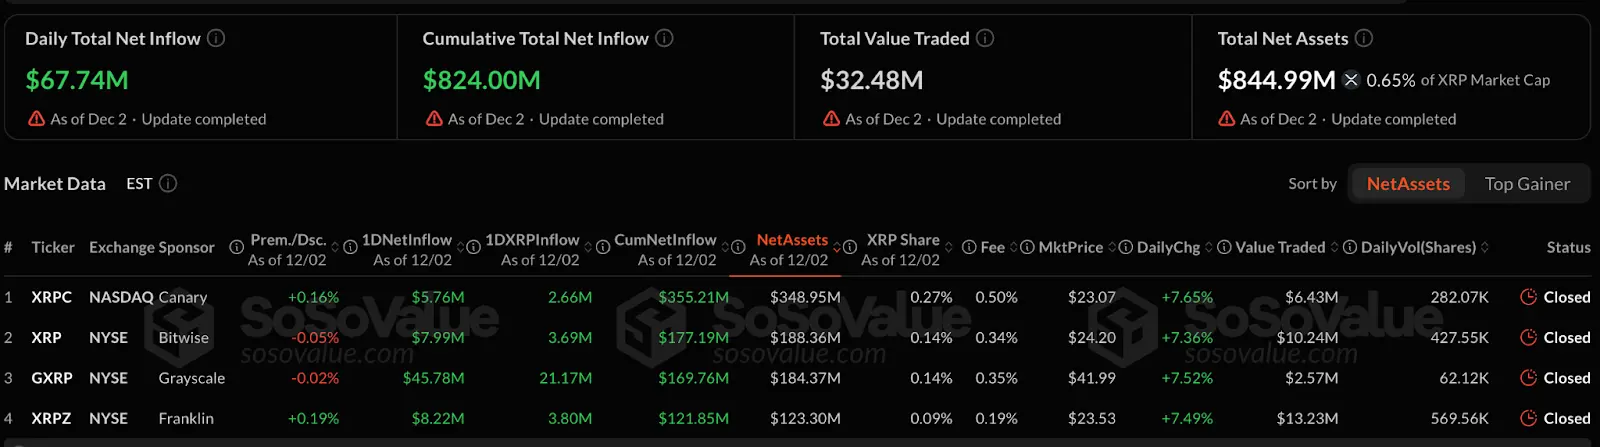Sort by the CumNetInflow column arrows
Screen dimensions: 1600x447
coord(725,247)
